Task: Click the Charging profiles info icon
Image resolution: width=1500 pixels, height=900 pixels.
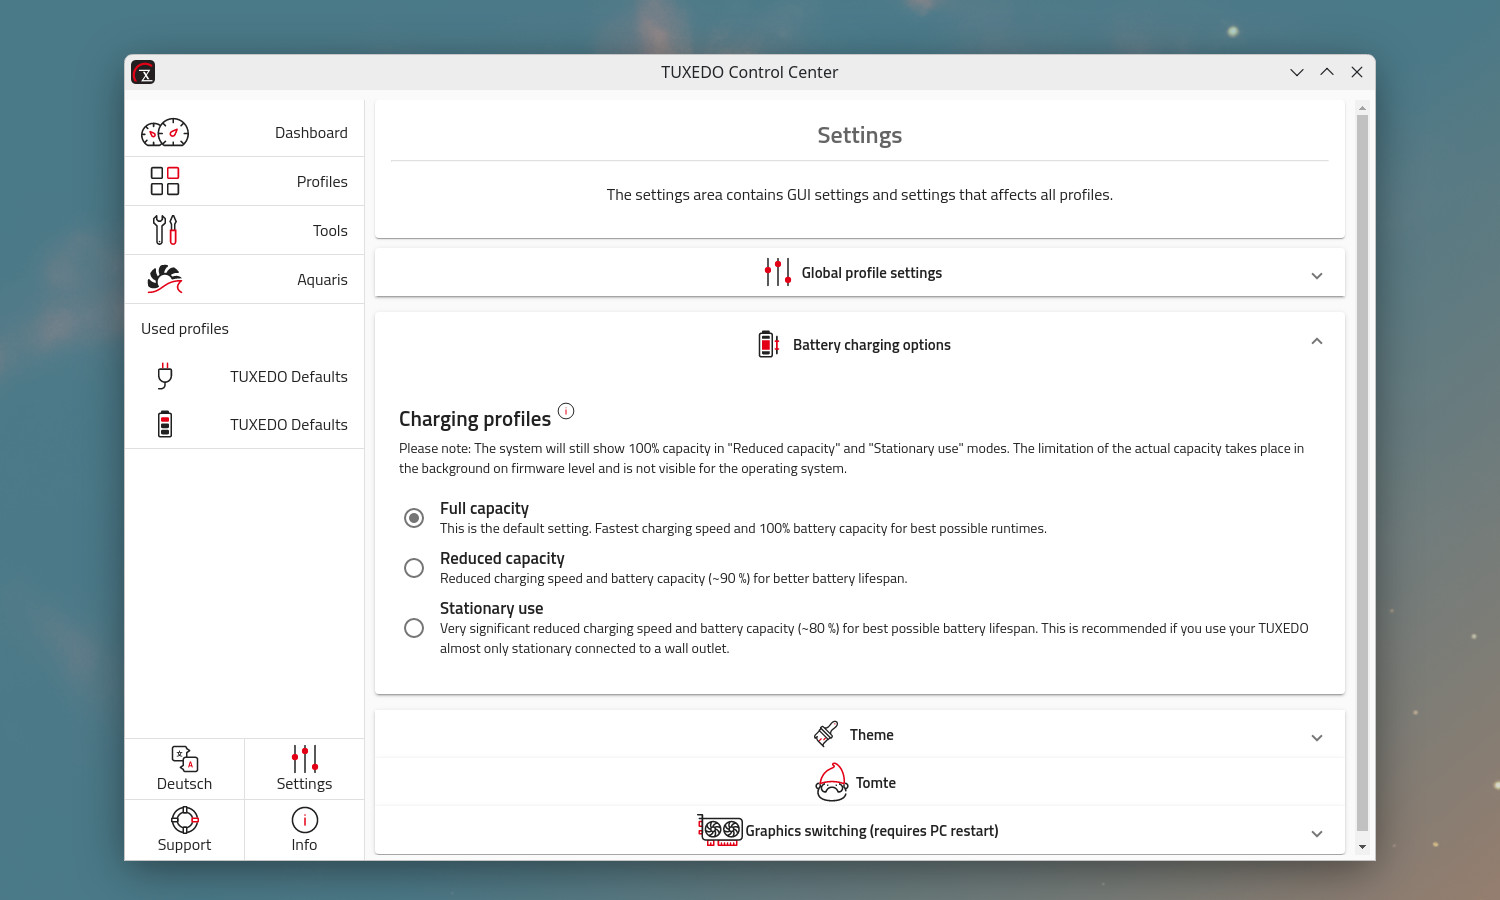Action: point(566,411)
